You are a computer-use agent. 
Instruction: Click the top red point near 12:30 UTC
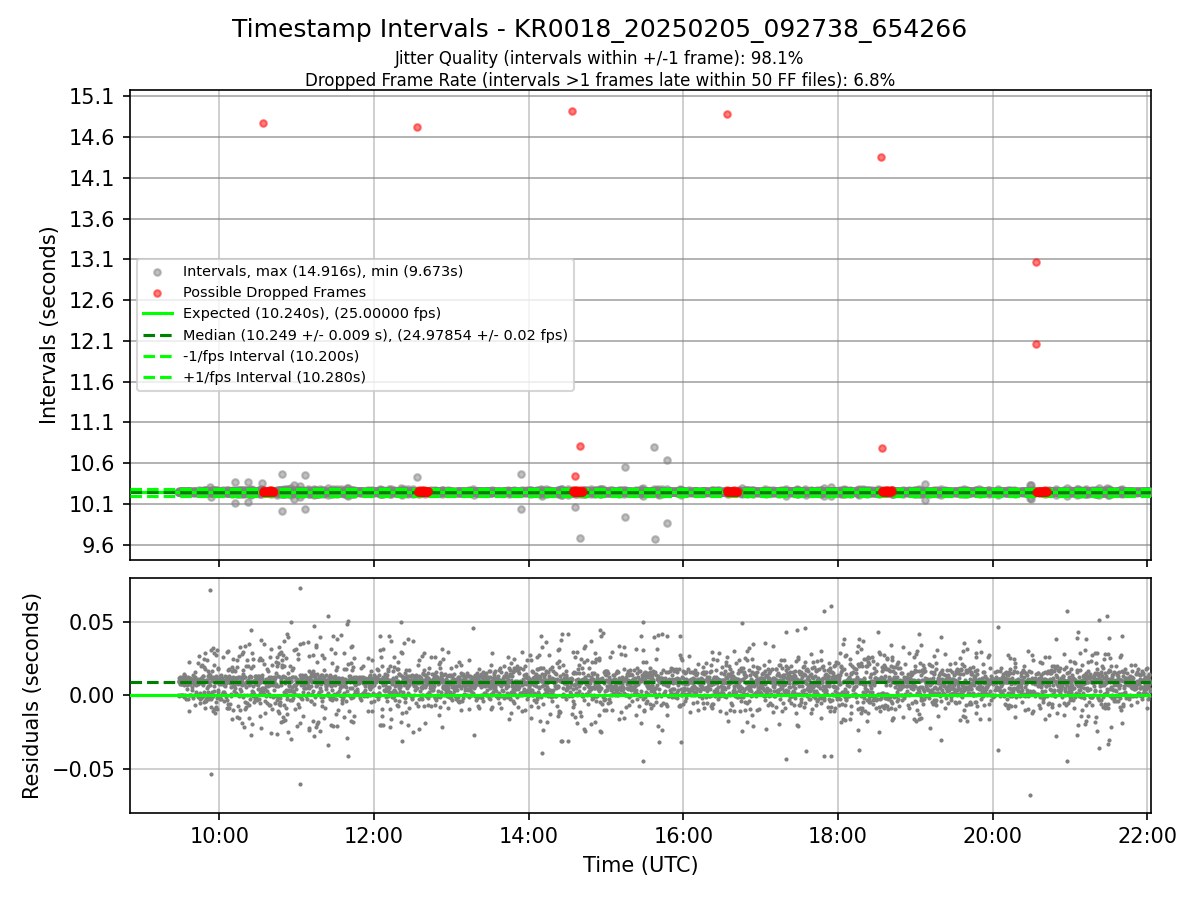[x=417, y=127]
